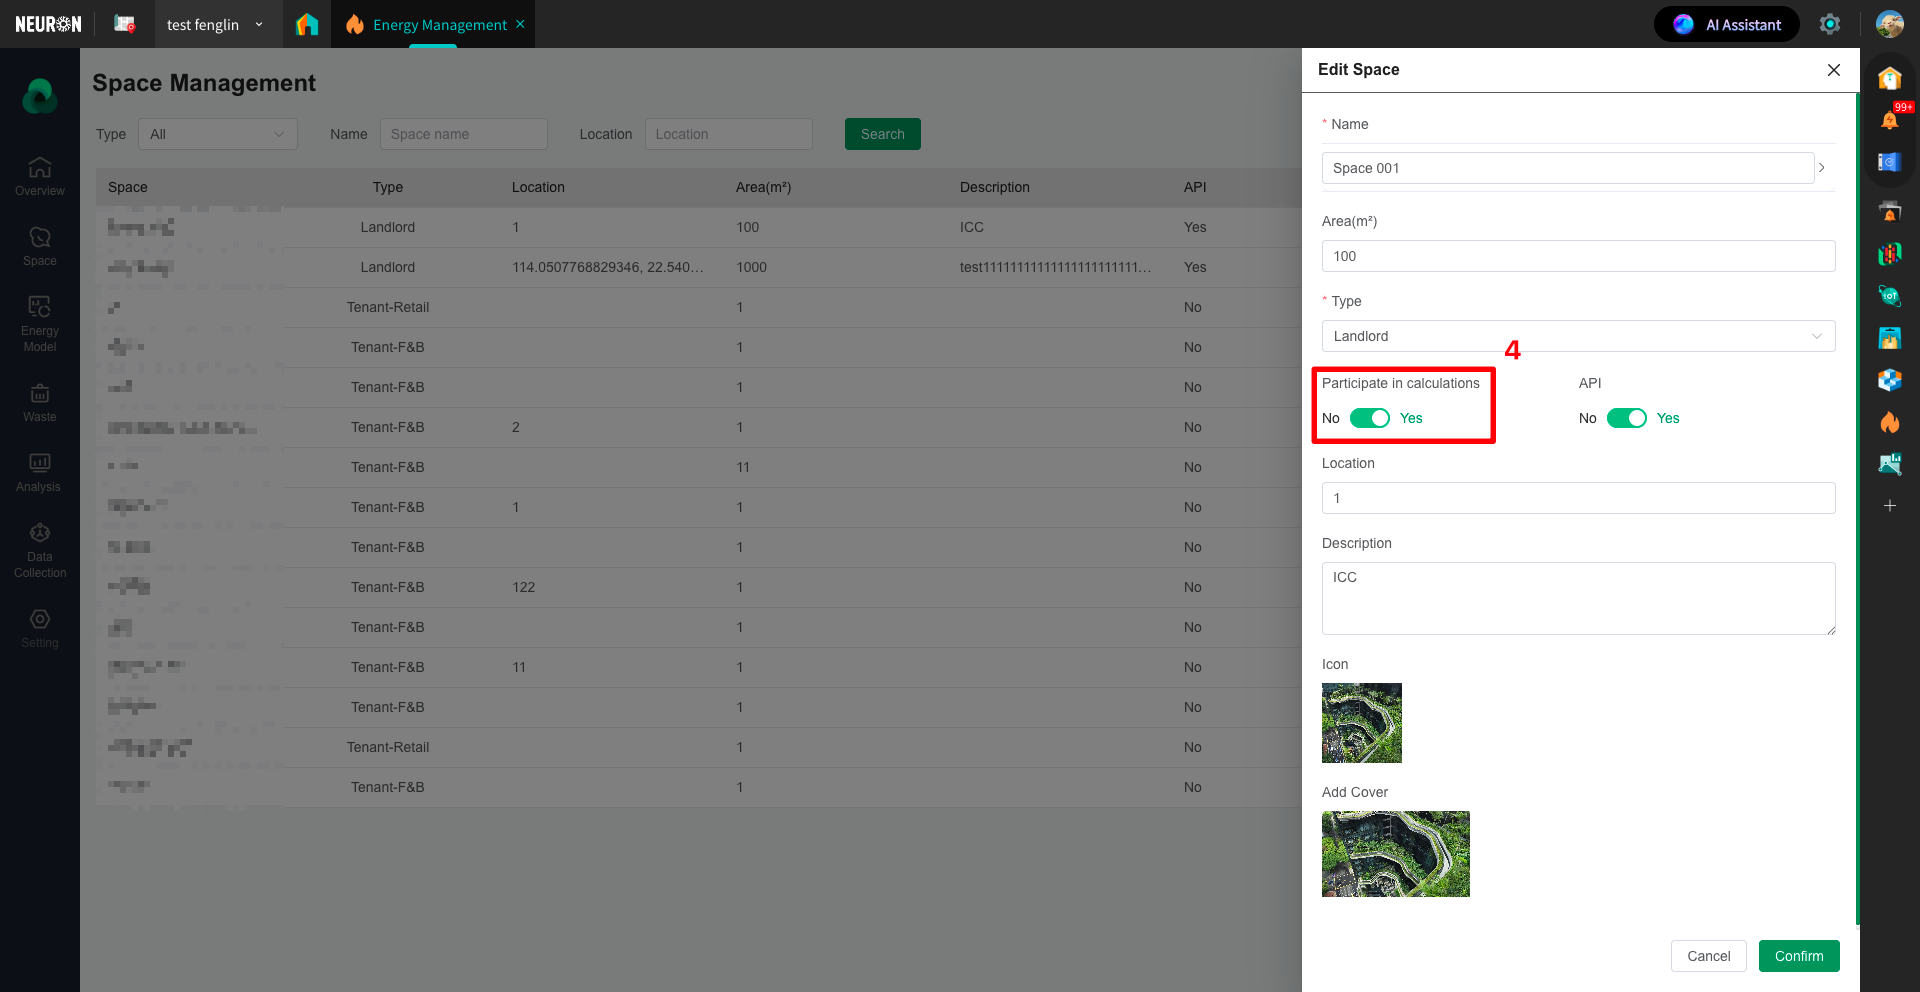
Task: Open Analysis in the left sidebar
Action: pyautogui.click(x=40, y=472)
